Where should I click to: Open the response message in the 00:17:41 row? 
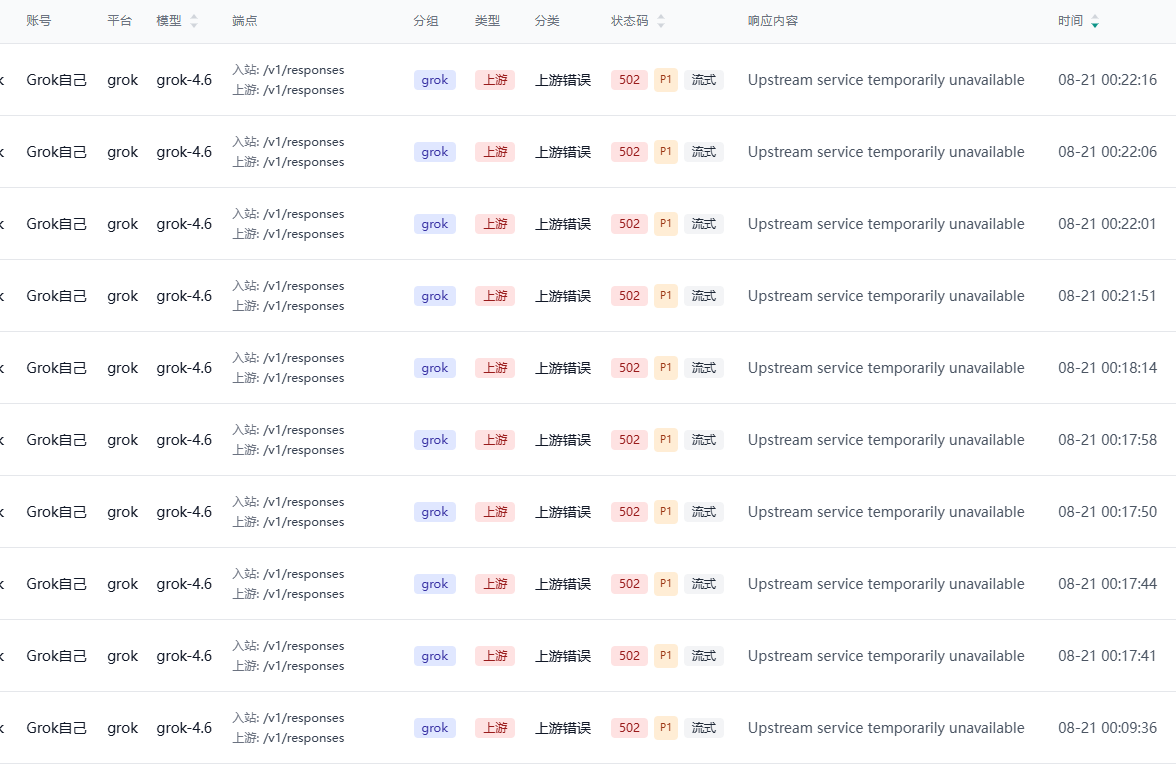click(x=886, y=656)
